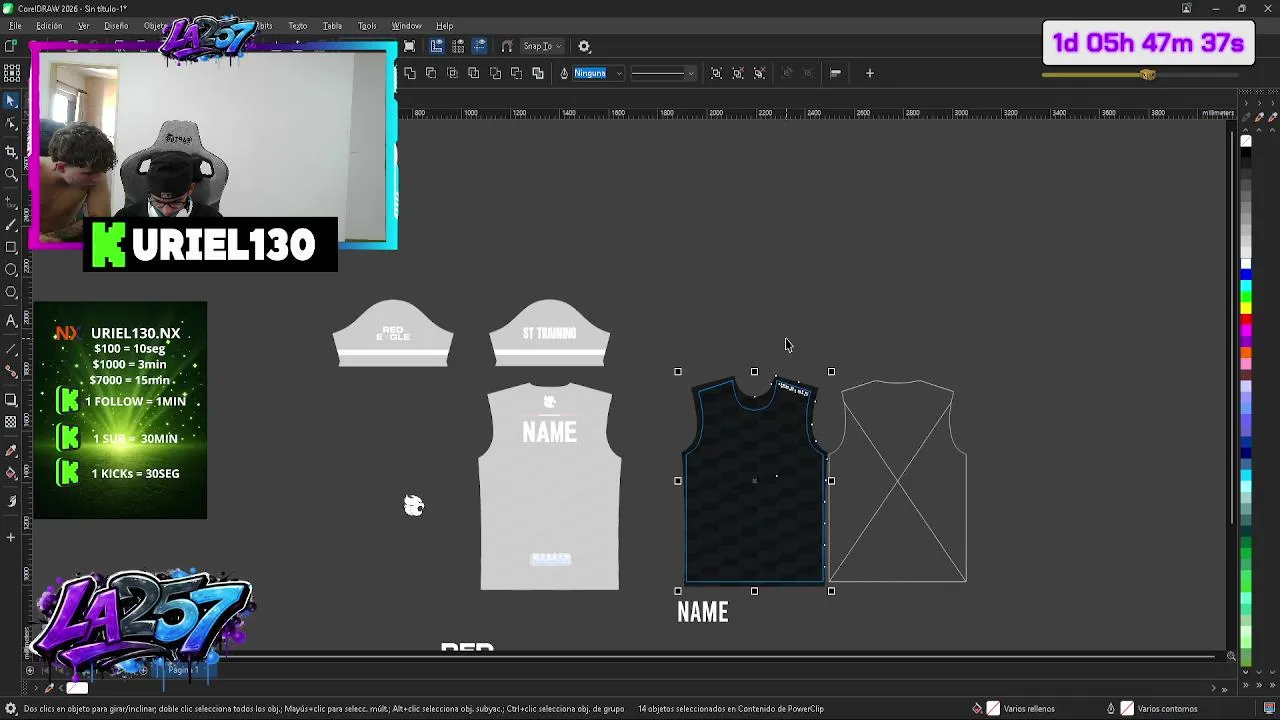
Task: Select the Interactive fill tool
Action: (x=11, y=473)
